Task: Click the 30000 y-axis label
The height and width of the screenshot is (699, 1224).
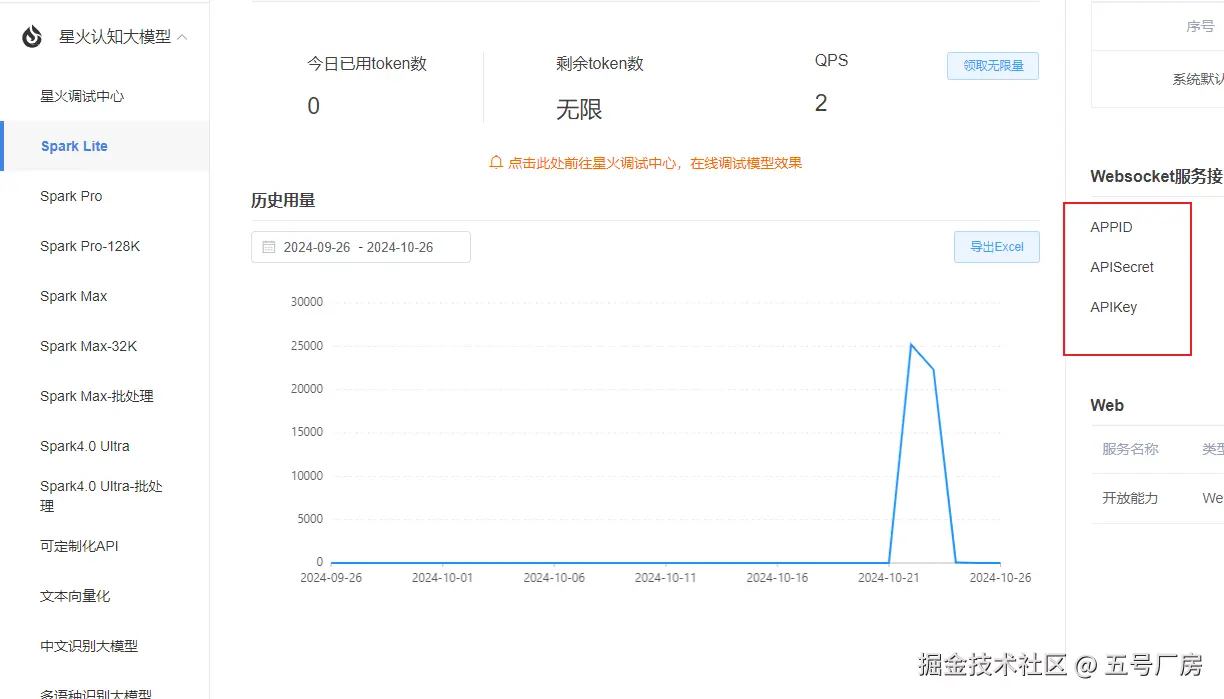Action: click(x=306, y=302)
